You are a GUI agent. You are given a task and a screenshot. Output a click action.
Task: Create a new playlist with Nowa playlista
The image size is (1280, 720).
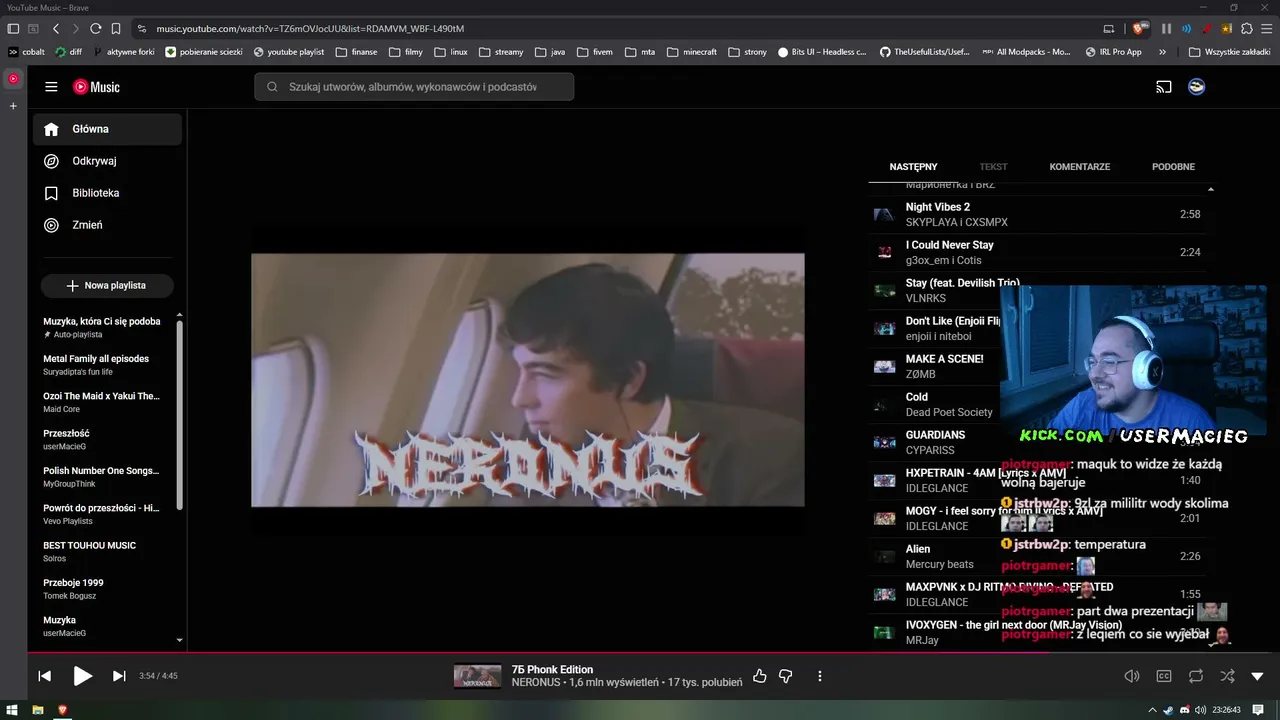(107, 286)
